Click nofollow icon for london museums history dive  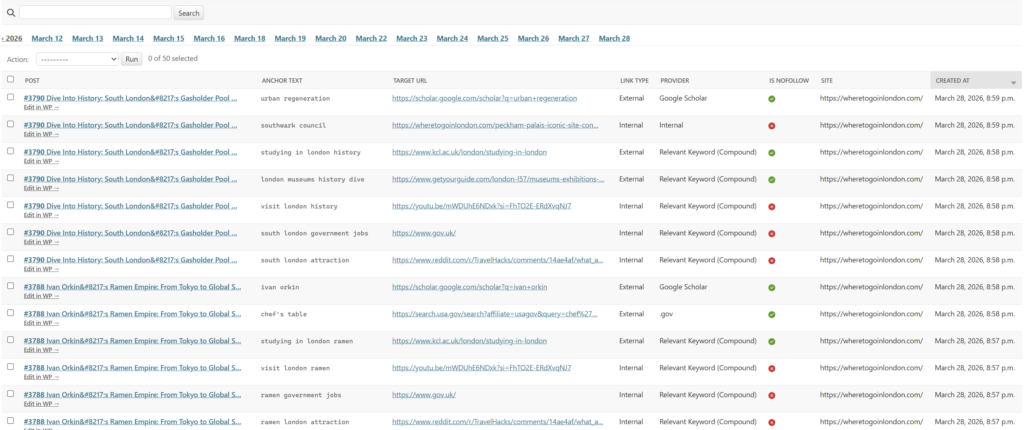[x=771, y=180]
